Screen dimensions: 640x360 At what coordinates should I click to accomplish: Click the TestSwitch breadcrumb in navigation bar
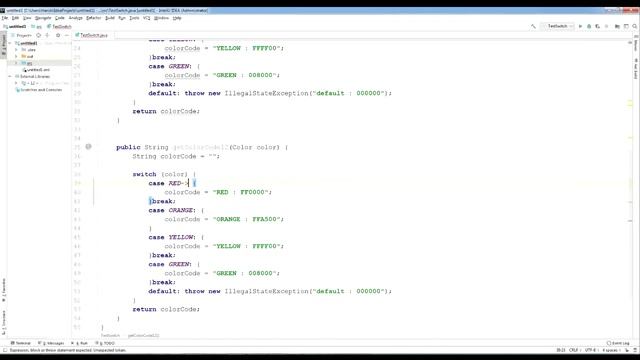tap(60, 27)
